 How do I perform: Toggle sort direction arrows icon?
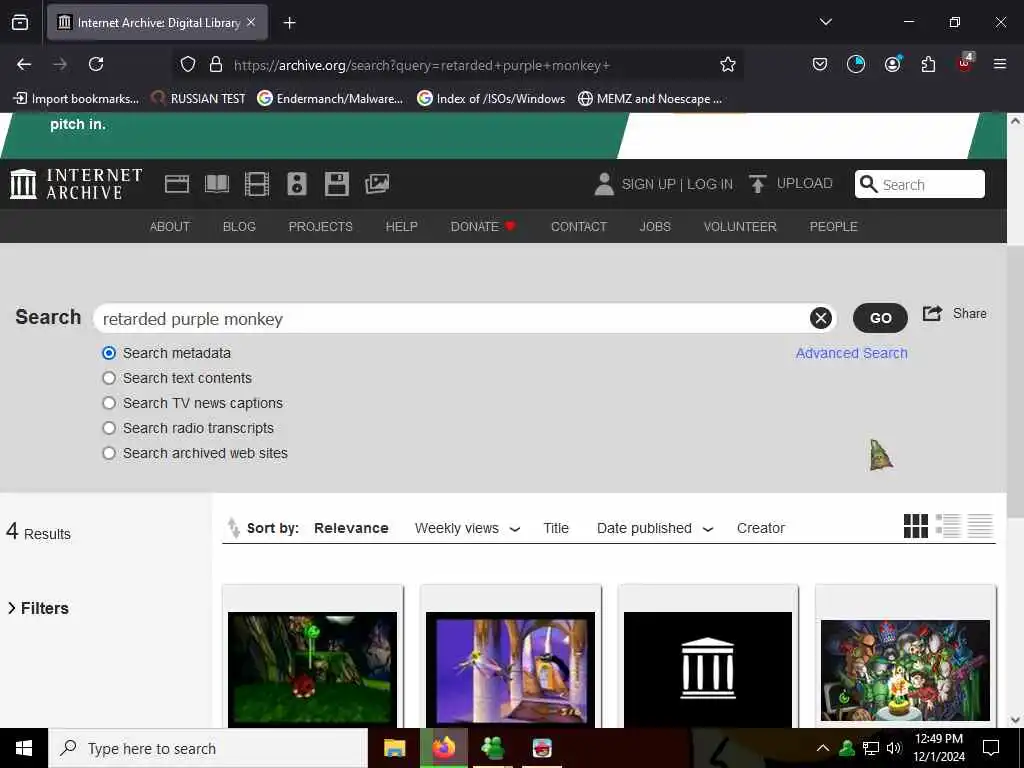click(x=233, y=528)
